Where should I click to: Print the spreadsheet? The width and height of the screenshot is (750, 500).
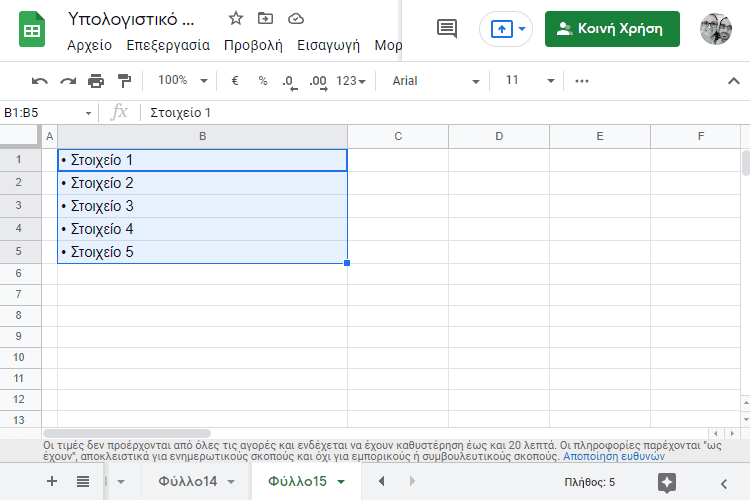click(x=96, y=81)
